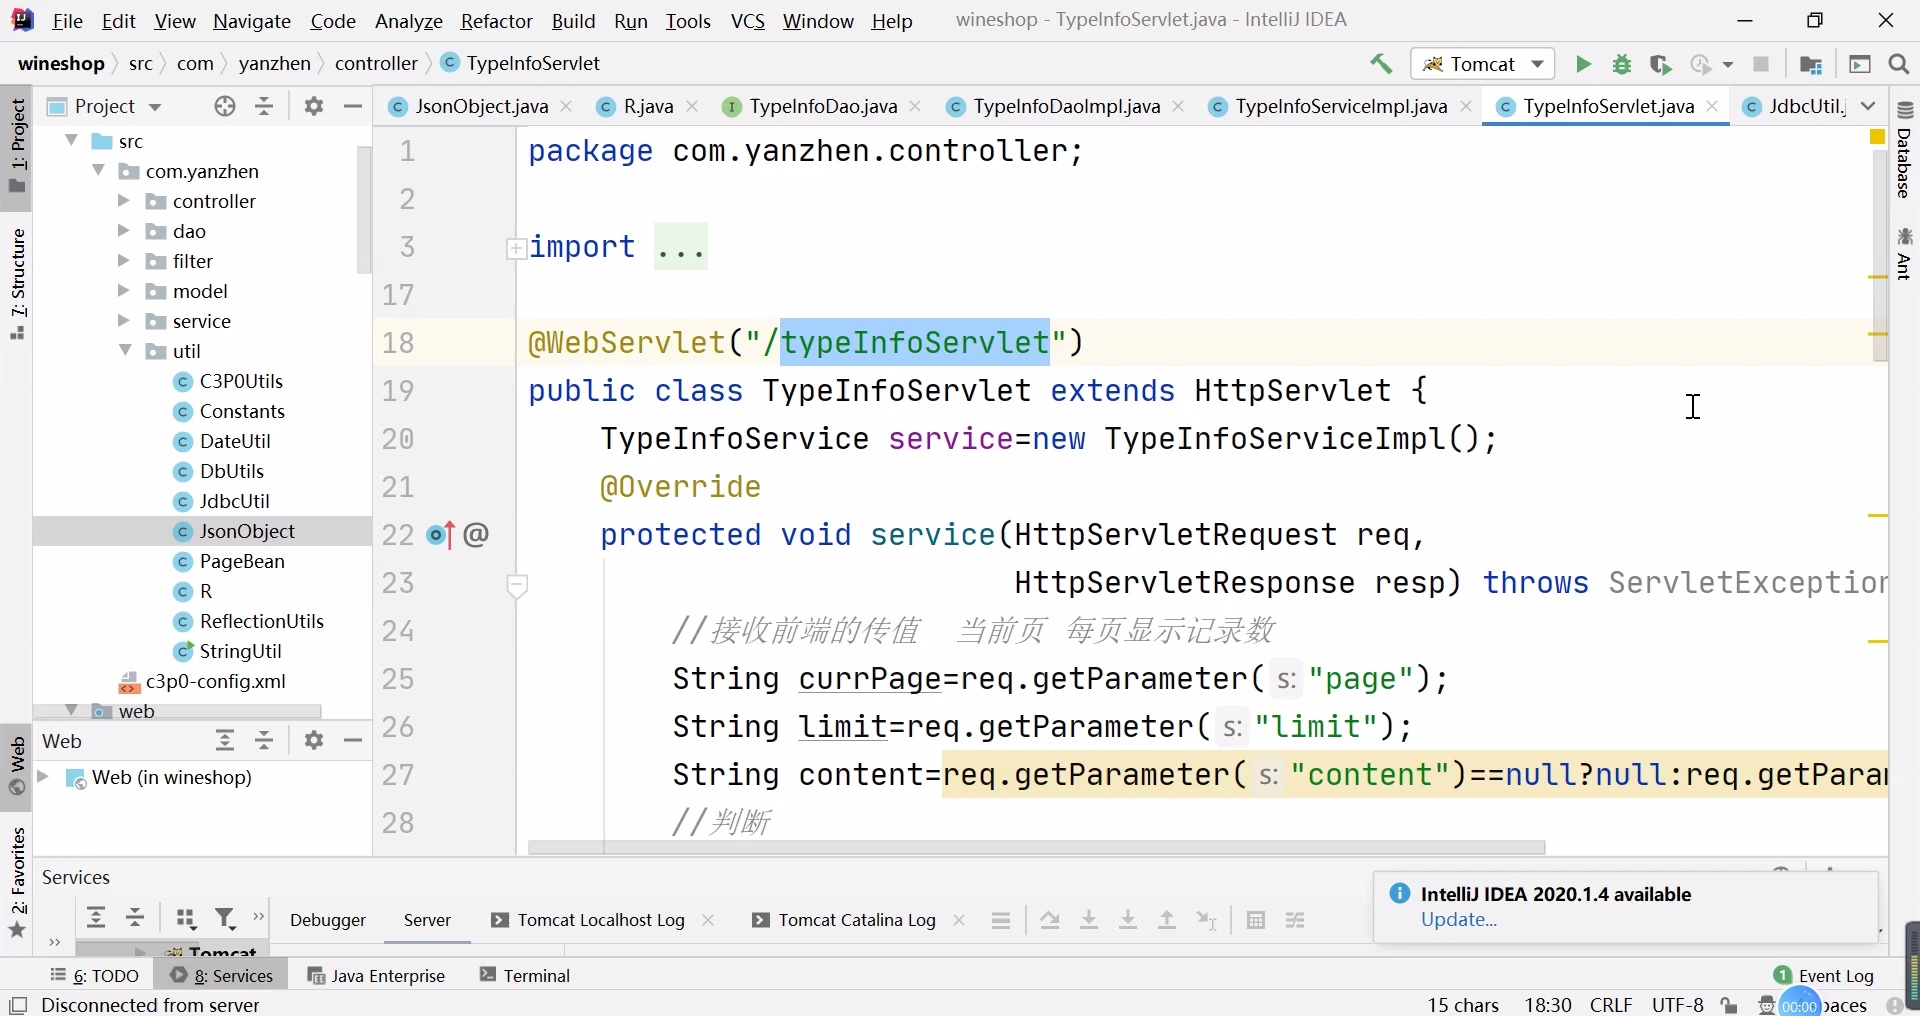Click the filter icon in Services toolbar
The height and width of the screenshot is (1016, 1920).
point(226,918)
